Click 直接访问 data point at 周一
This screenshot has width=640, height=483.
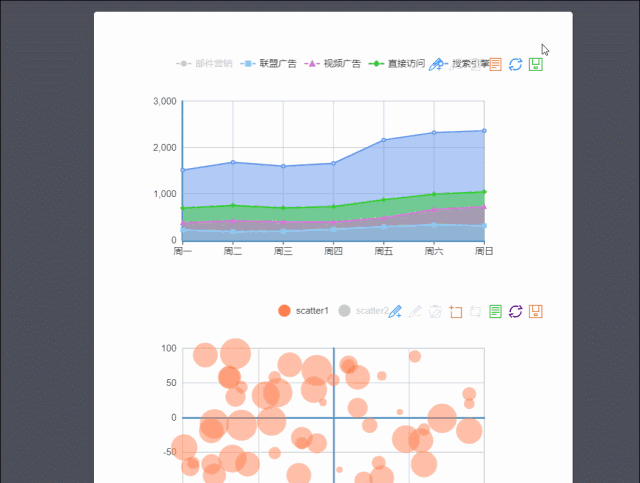182,208
